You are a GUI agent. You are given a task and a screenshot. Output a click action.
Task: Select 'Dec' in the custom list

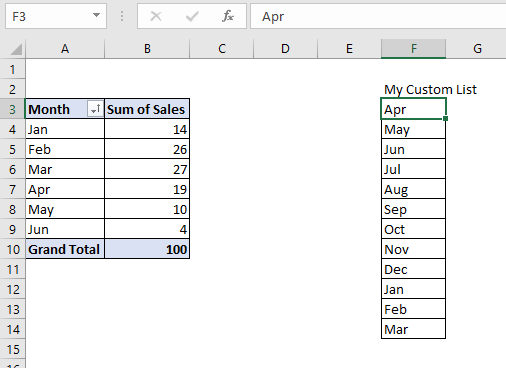pos(413,269)
